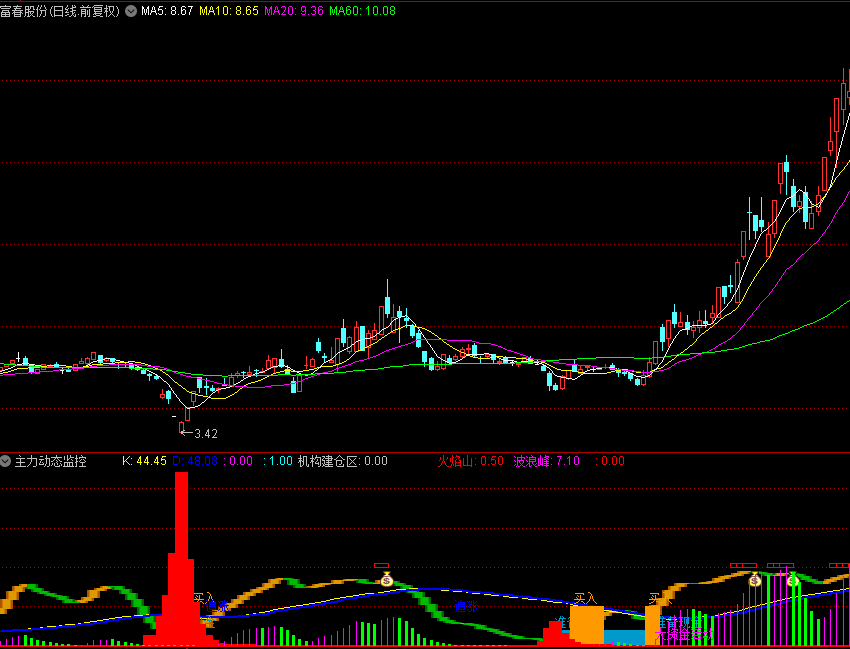Viewport: 850px width, 649px height.
Task: Click the 火焰山: 0.50 readout
Action: click(471, 461)
